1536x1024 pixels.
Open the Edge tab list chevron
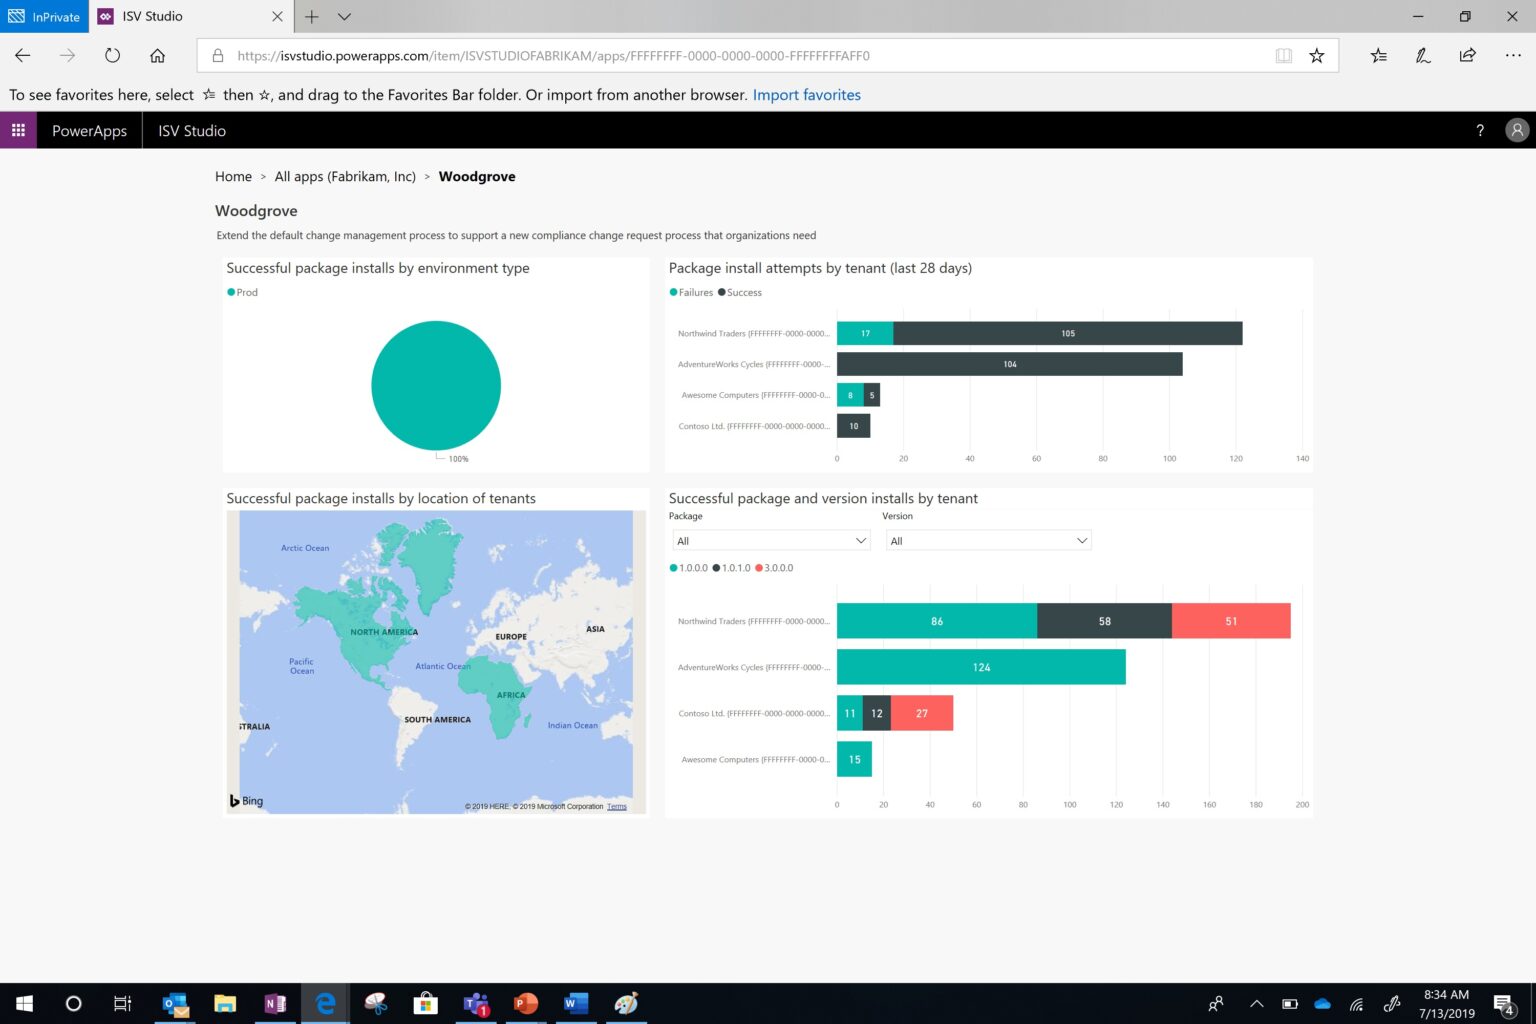point(344,17)
